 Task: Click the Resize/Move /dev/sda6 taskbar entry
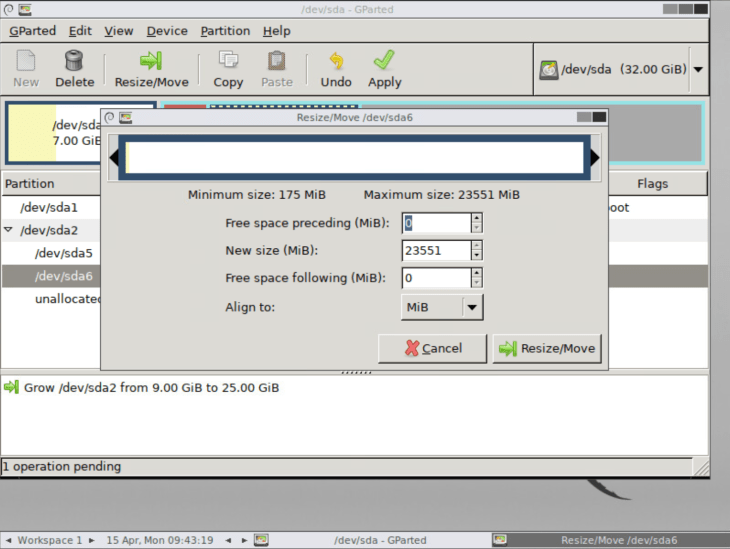[x=610, y=540]
